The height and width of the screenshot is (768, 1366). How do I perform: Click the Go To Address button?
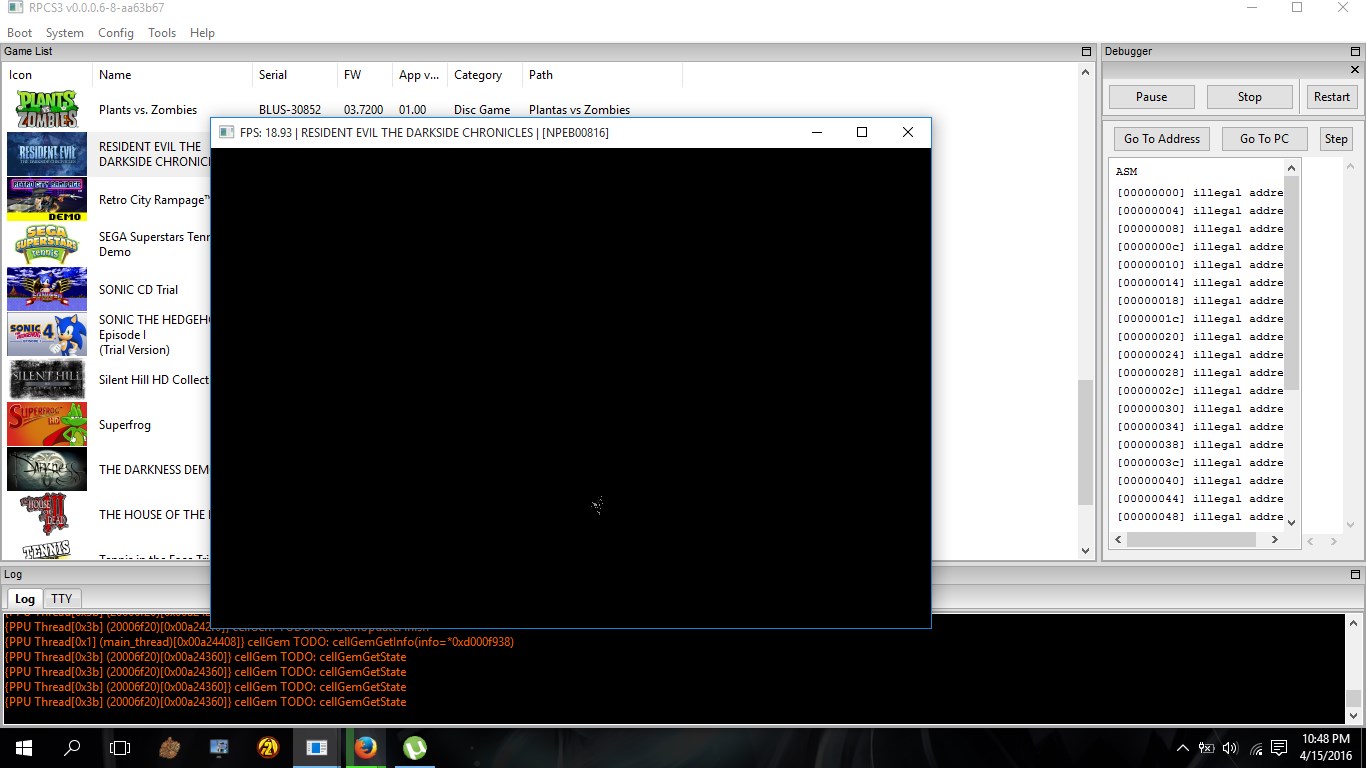(x=1161, y=139)
